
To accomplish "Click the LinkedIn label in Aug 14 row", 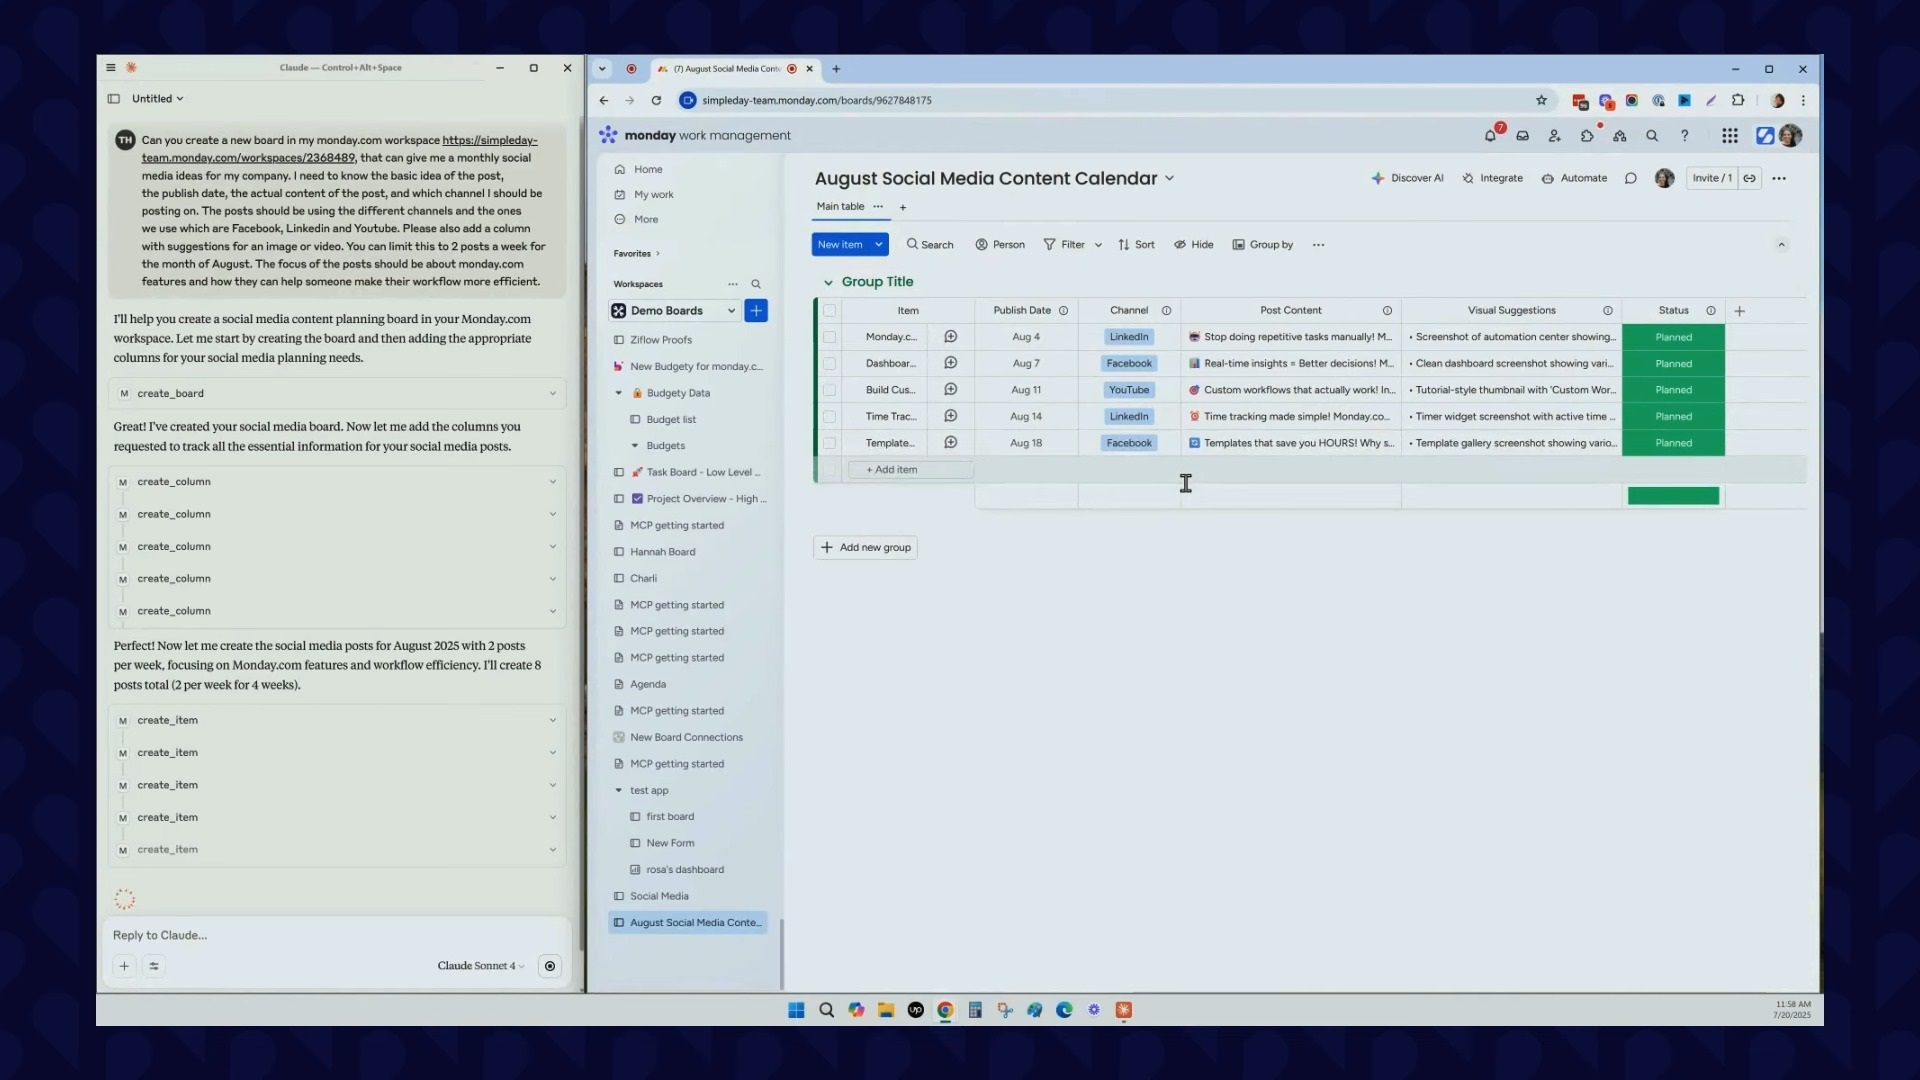I will click(x=1128, y=417).
